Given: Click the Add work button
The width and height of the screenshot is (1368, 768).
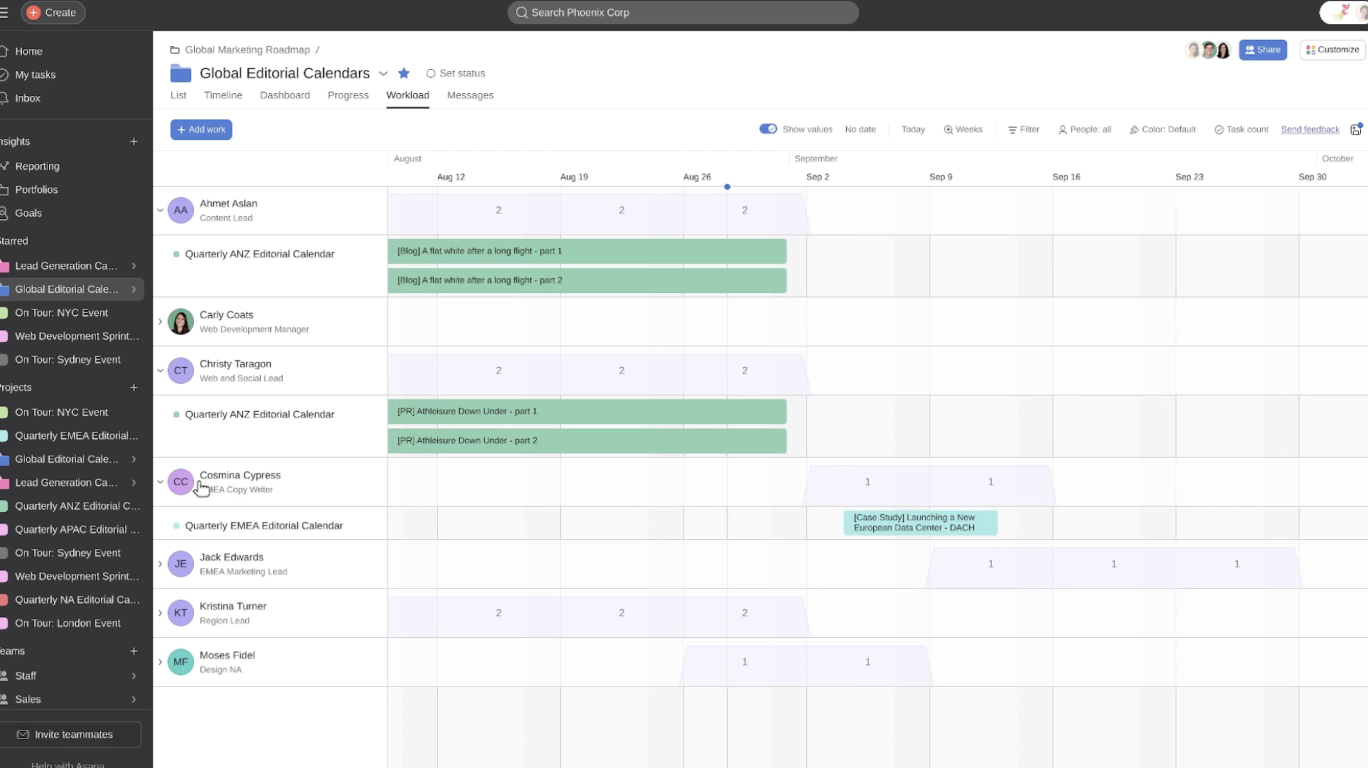Looking at the screenshot, I should (201, 129).
